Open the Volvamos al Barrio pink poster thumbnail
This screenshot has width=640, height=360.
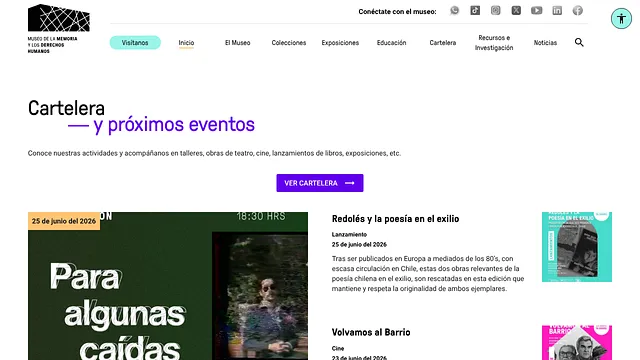pyautogui.click(x=577, y=343)
